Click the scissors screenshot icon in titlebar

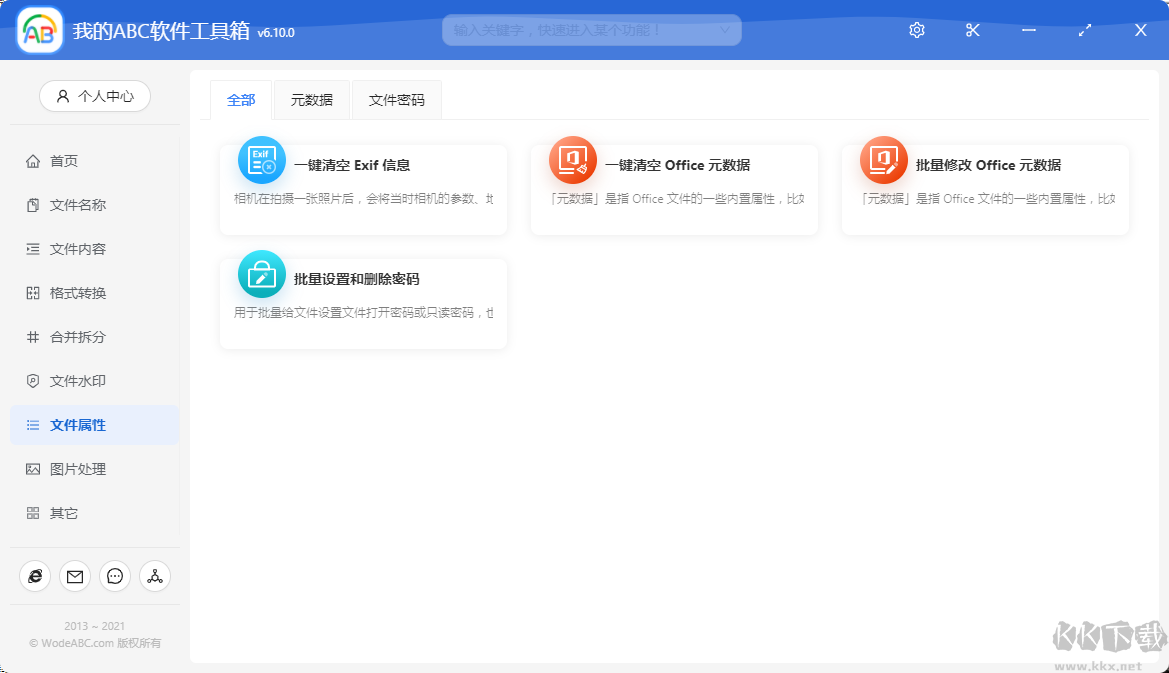click(972, 30)
